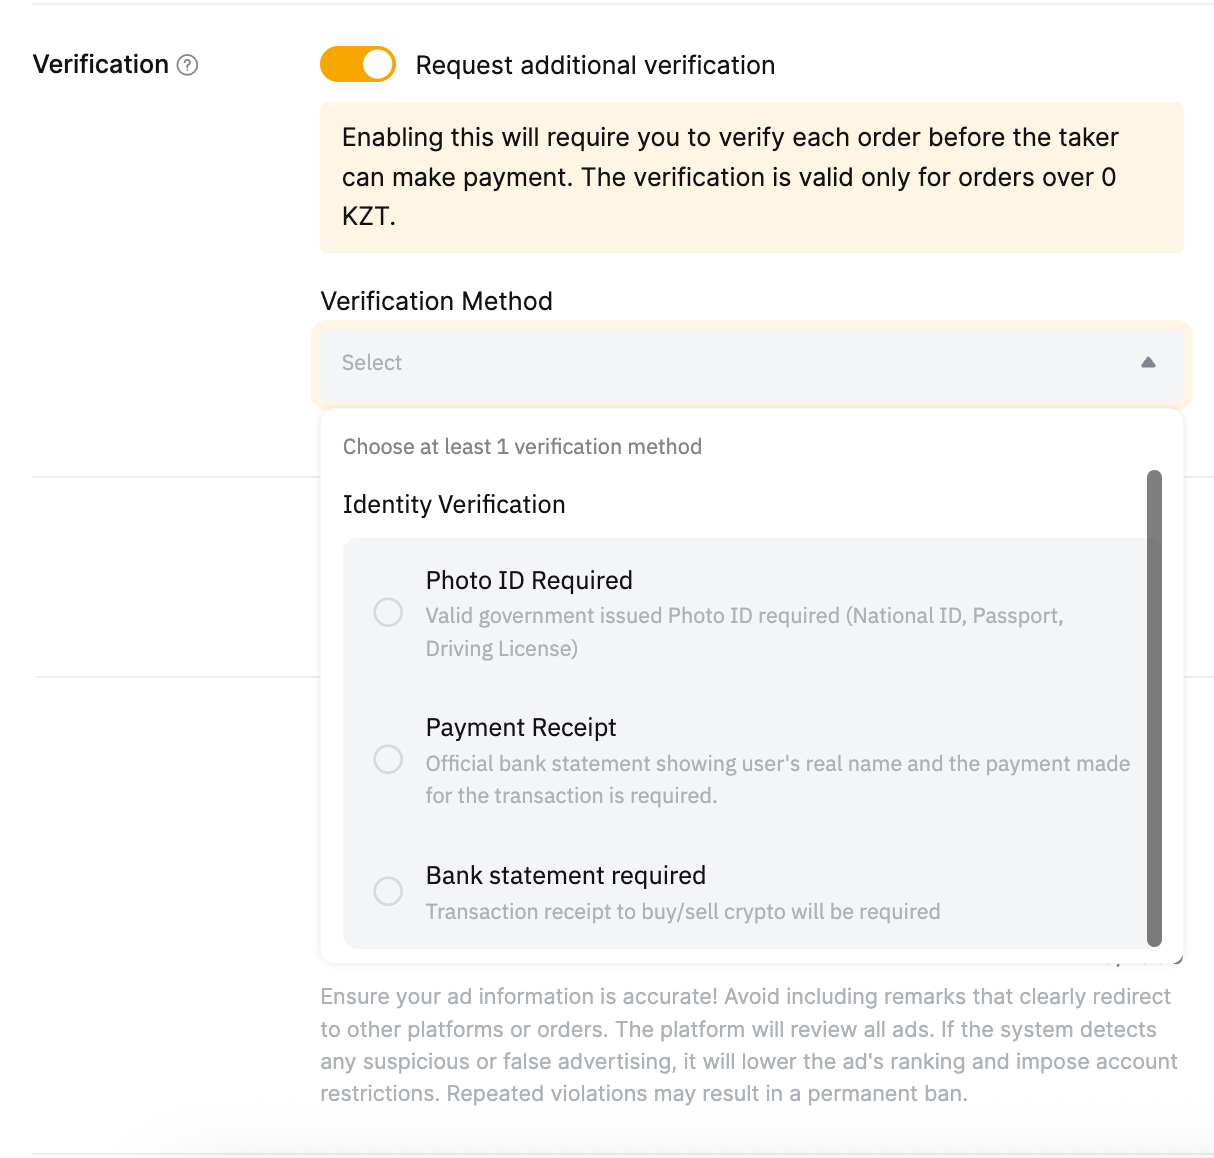Click the "Verification Method" field label
The image size is (1214, 1158).
pos(436,302)
